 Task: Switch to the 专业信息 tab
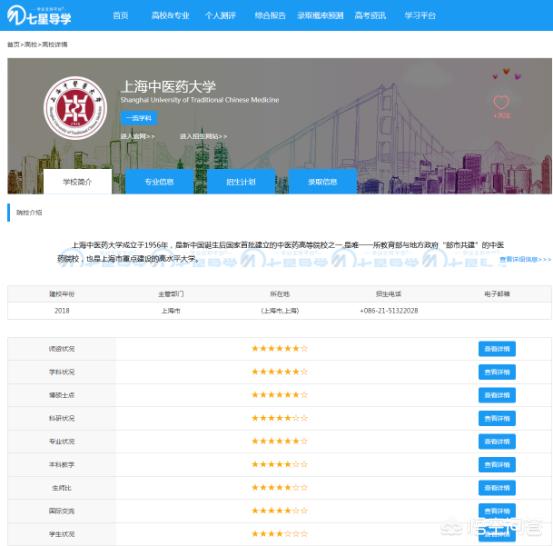pos(159,182)
